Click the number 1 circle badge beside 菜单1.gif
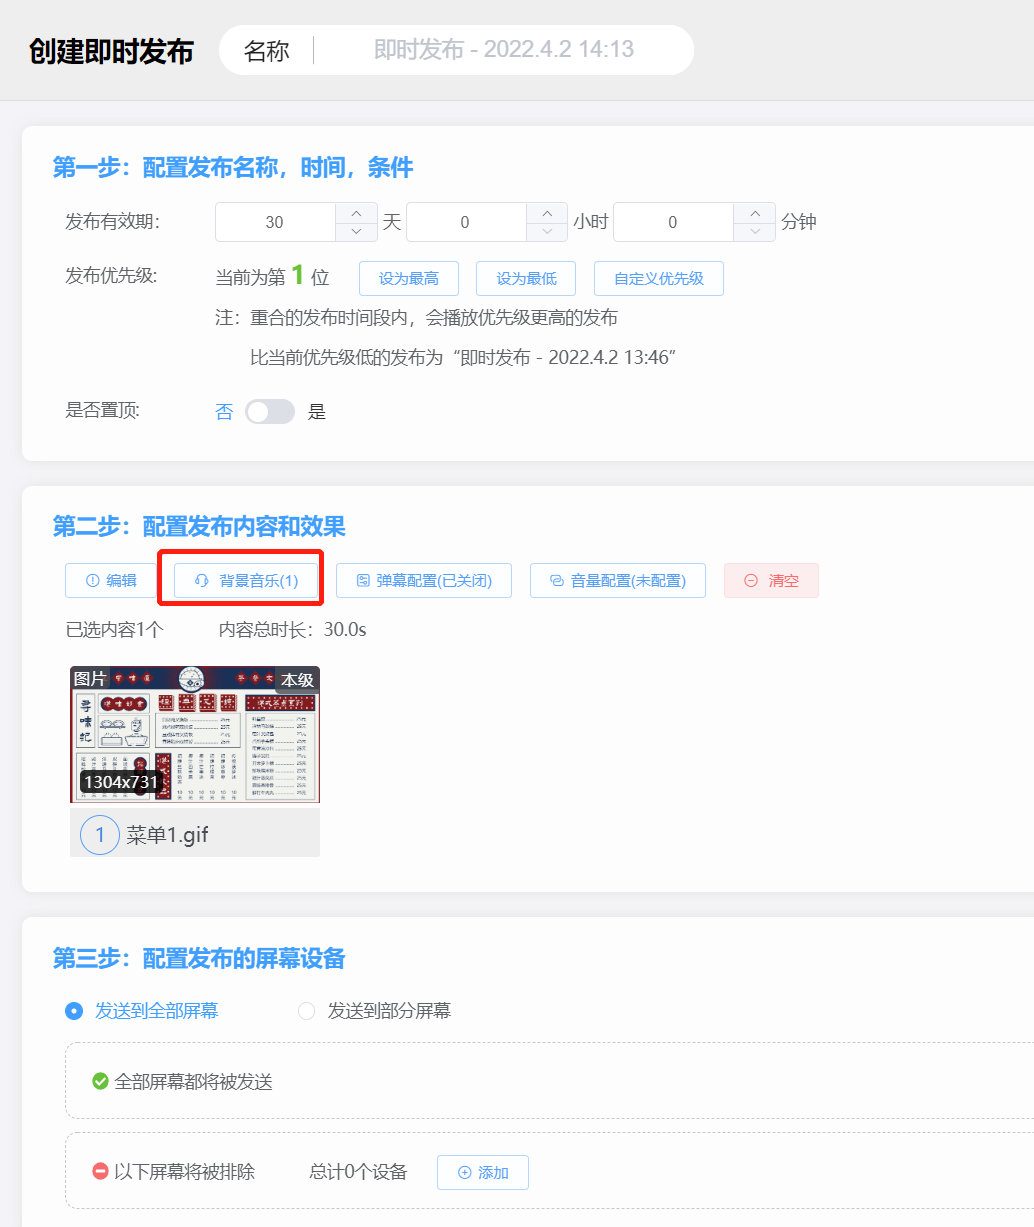Image resolution: width=1034 pixels, height=1227 pixels. tap(100, 834)
